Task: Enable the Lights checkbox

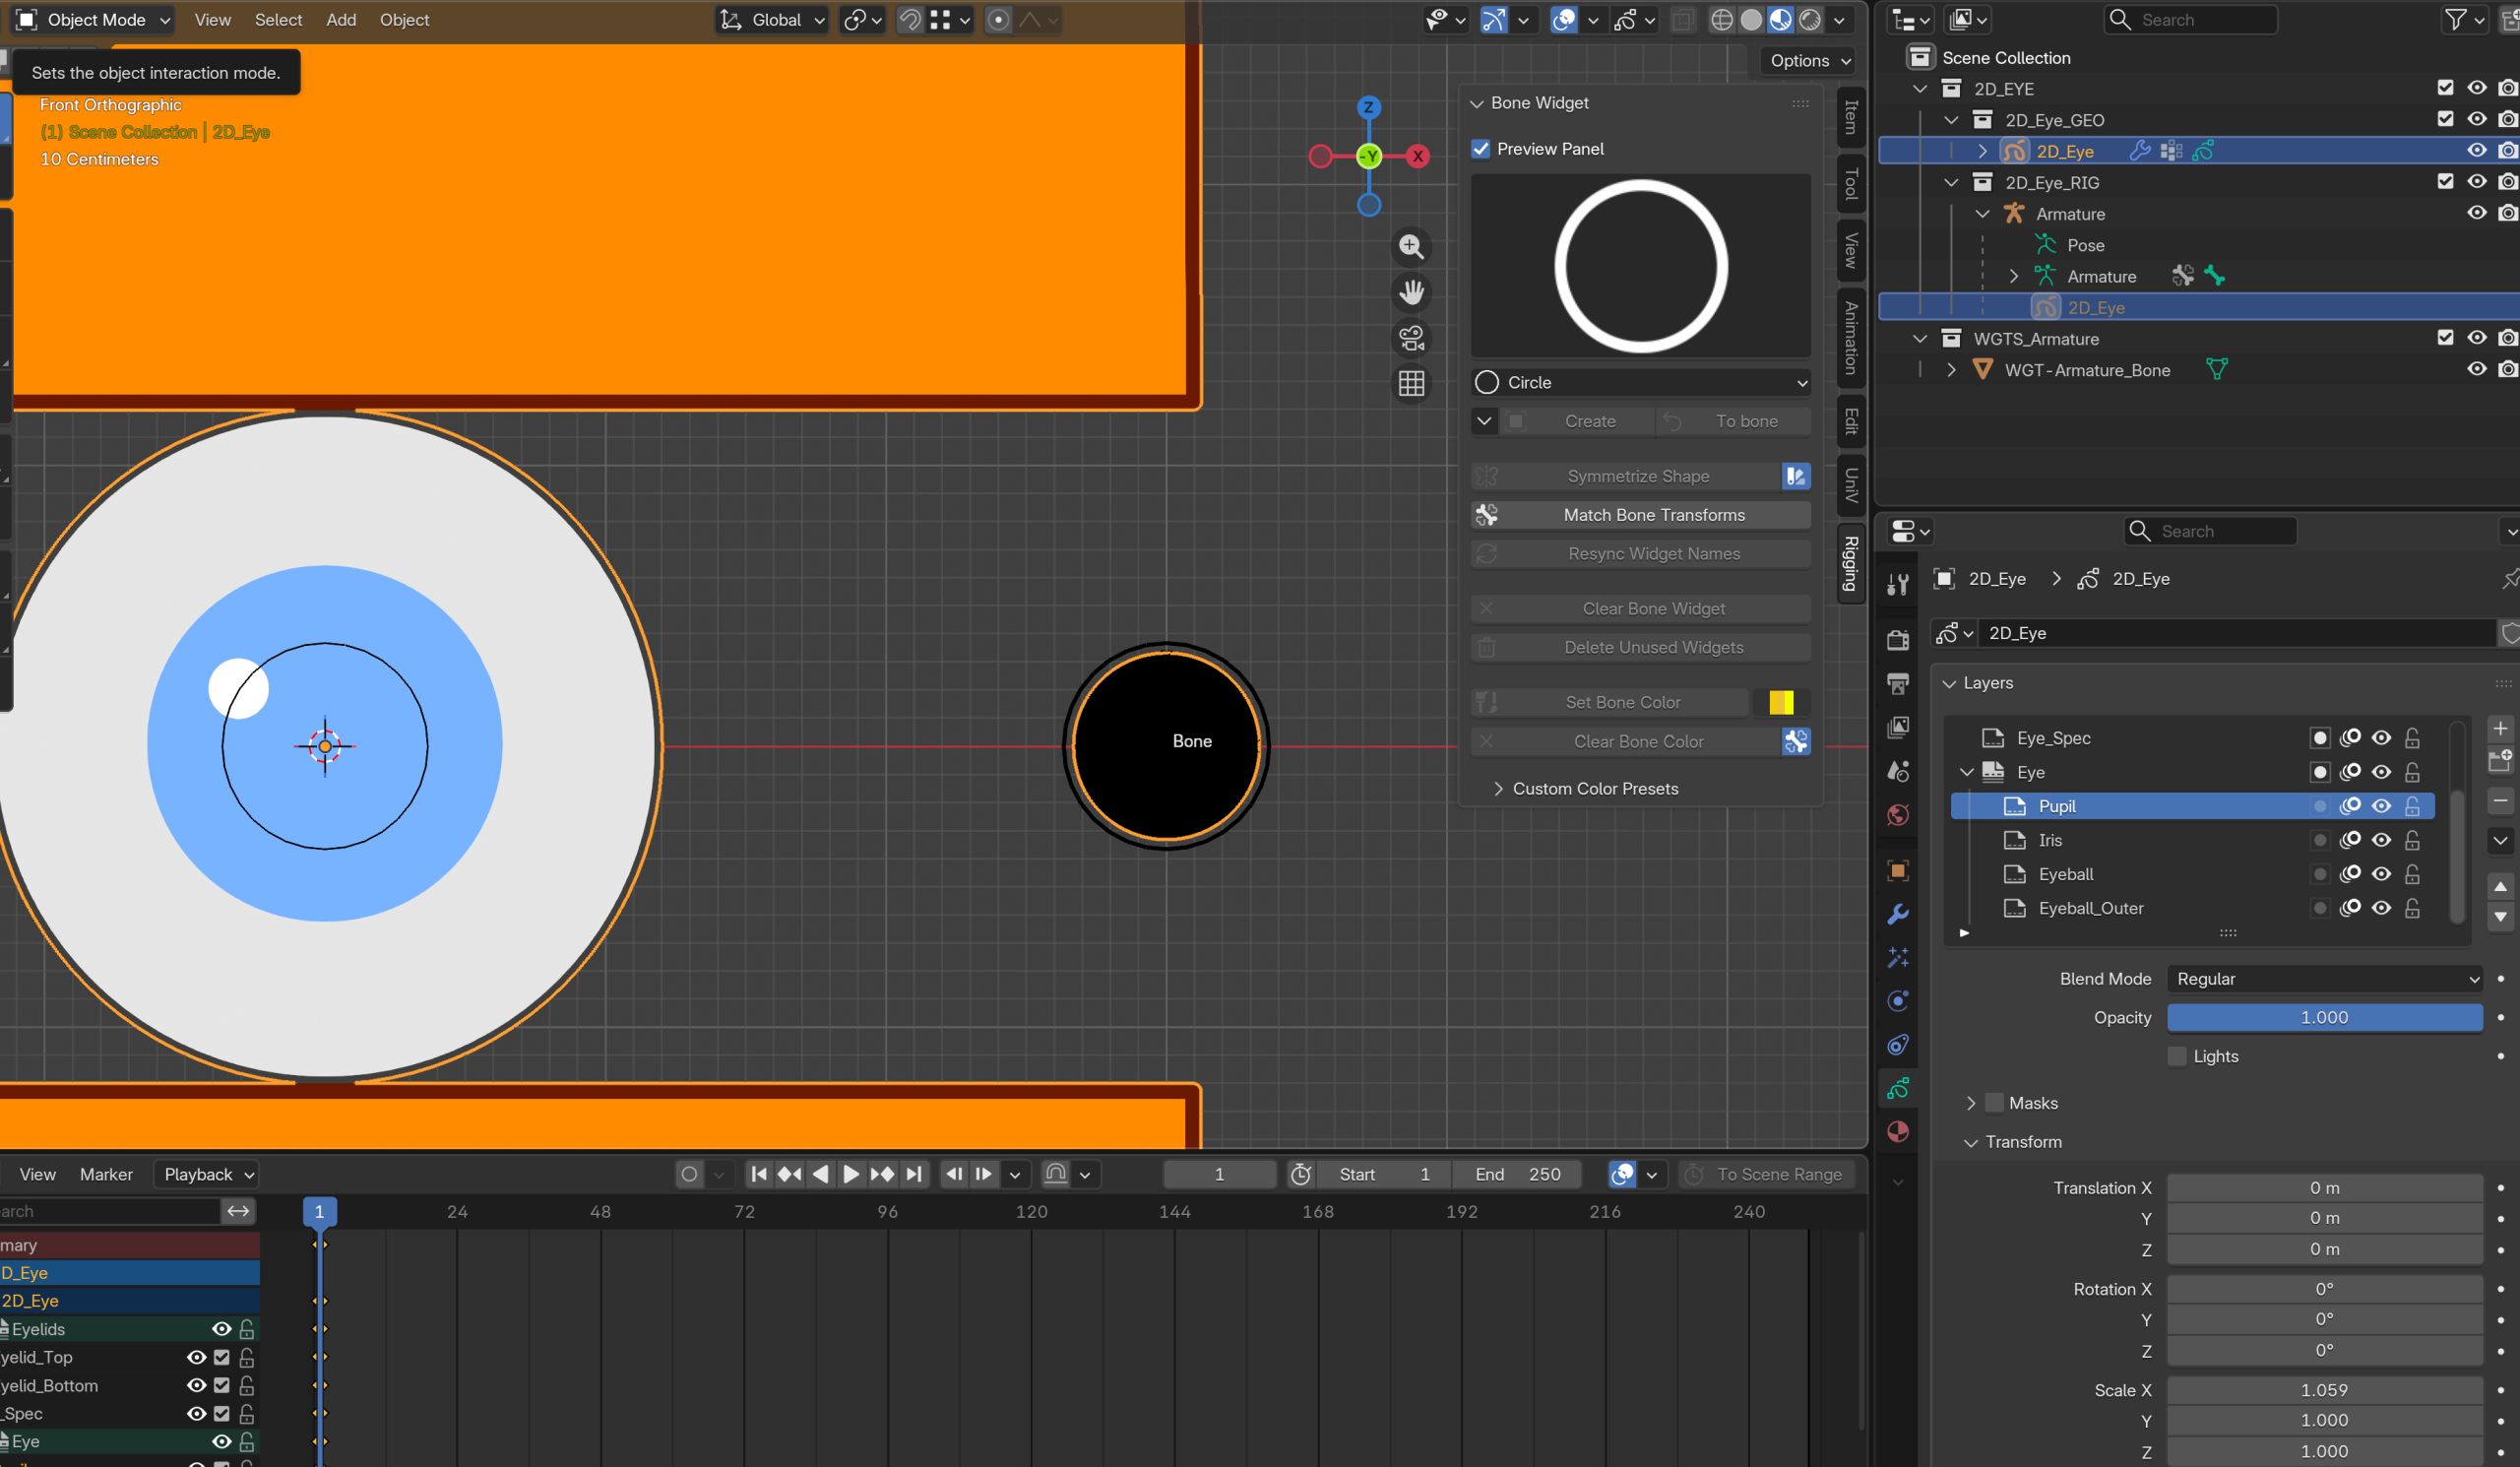Action: pos(2177,1056)
